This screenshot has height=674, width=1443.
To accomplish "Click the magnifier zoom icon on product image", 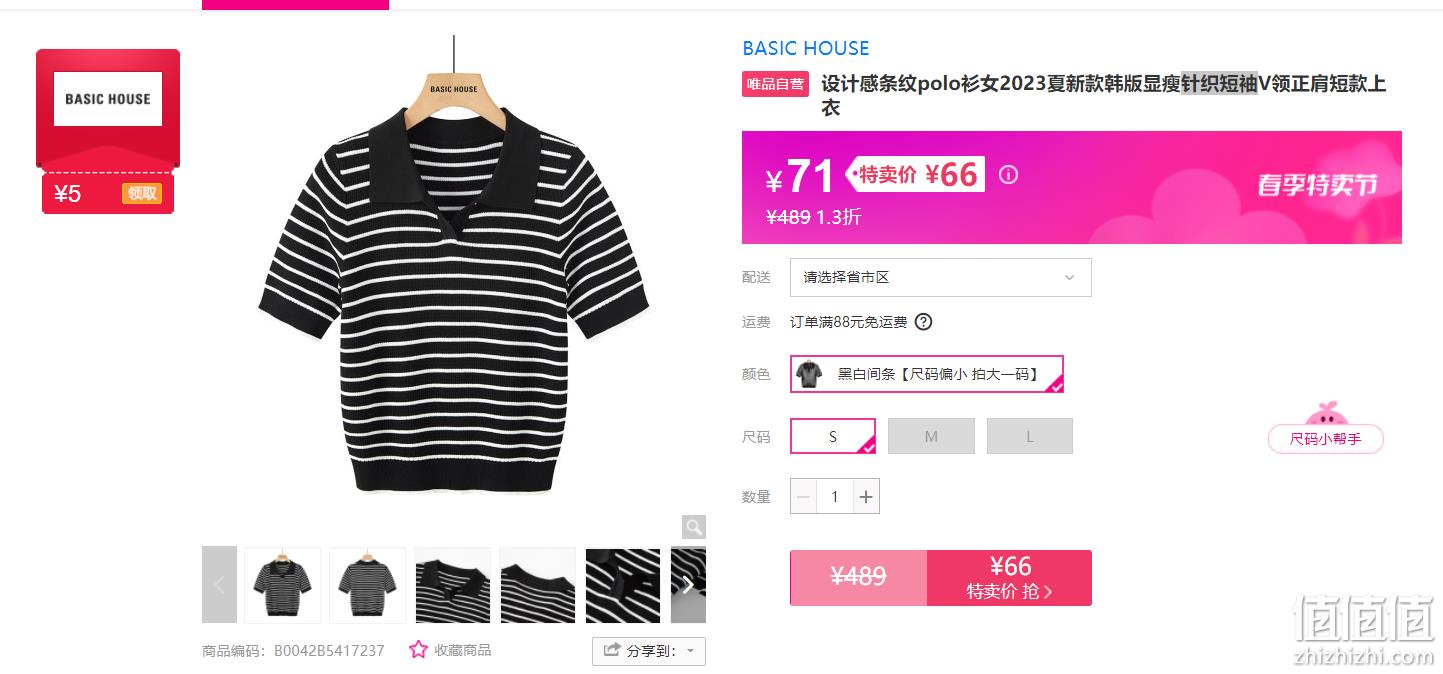I will (x=694, y=527).
